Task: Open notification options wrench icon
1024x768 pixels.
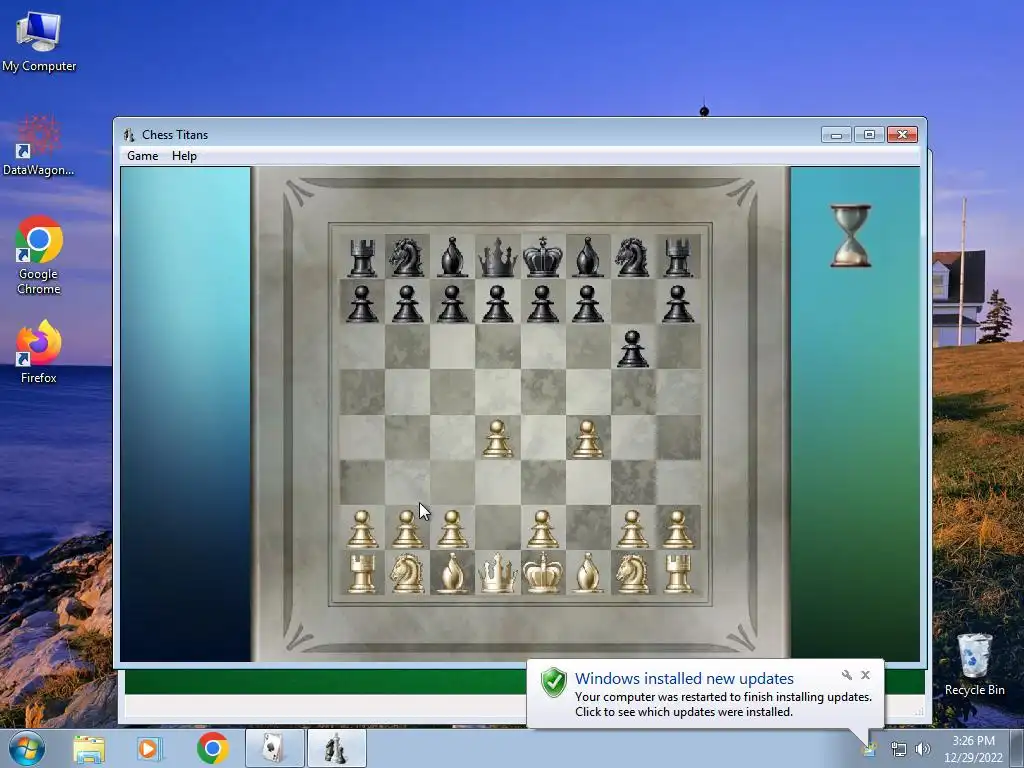Action: [x=846, y=675]
